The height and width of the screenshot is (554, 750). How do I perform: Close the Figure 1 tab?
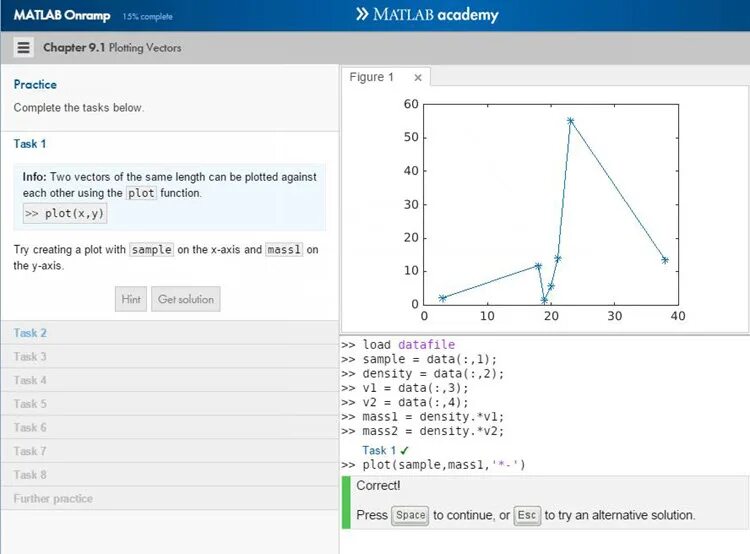point(418,78)
